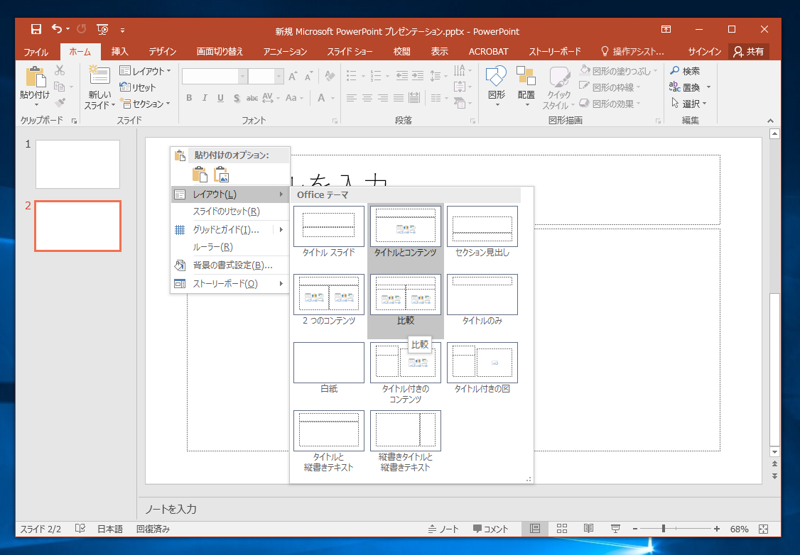Click 背景の書式設定 in context menu
800x555 pixels.
click(x=231, y=265)
